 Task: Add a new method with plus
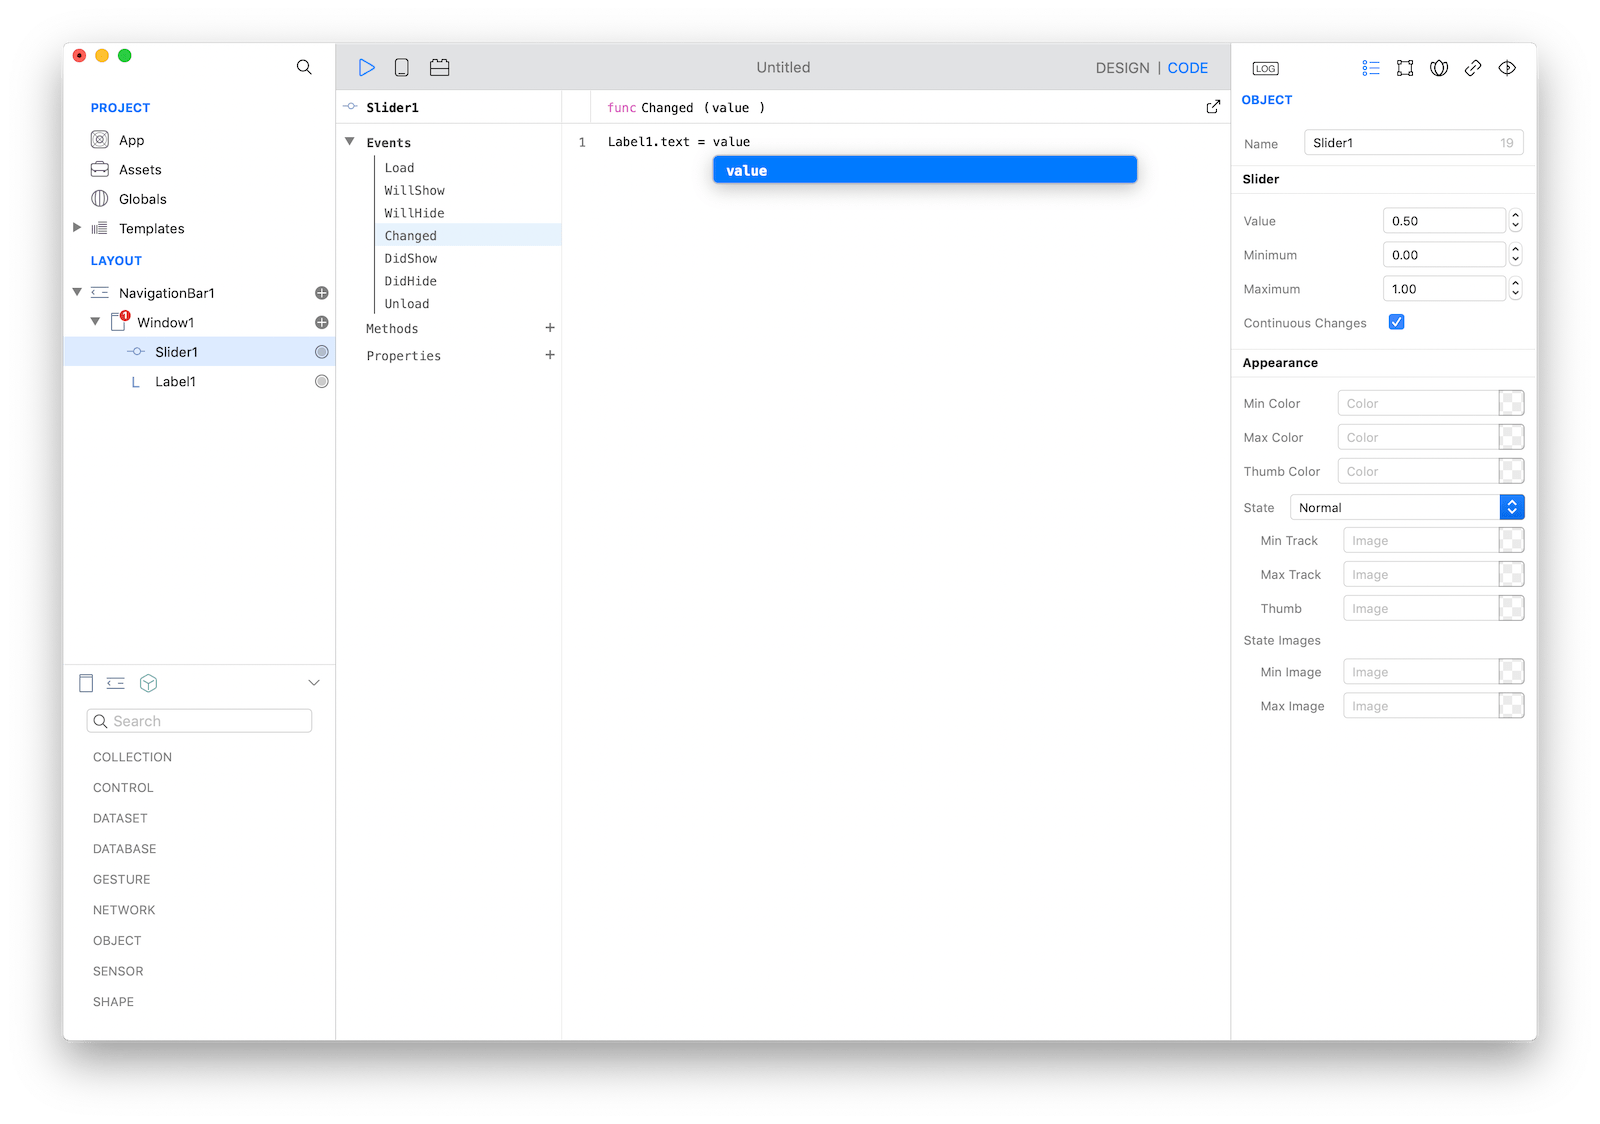pos(550,328)
